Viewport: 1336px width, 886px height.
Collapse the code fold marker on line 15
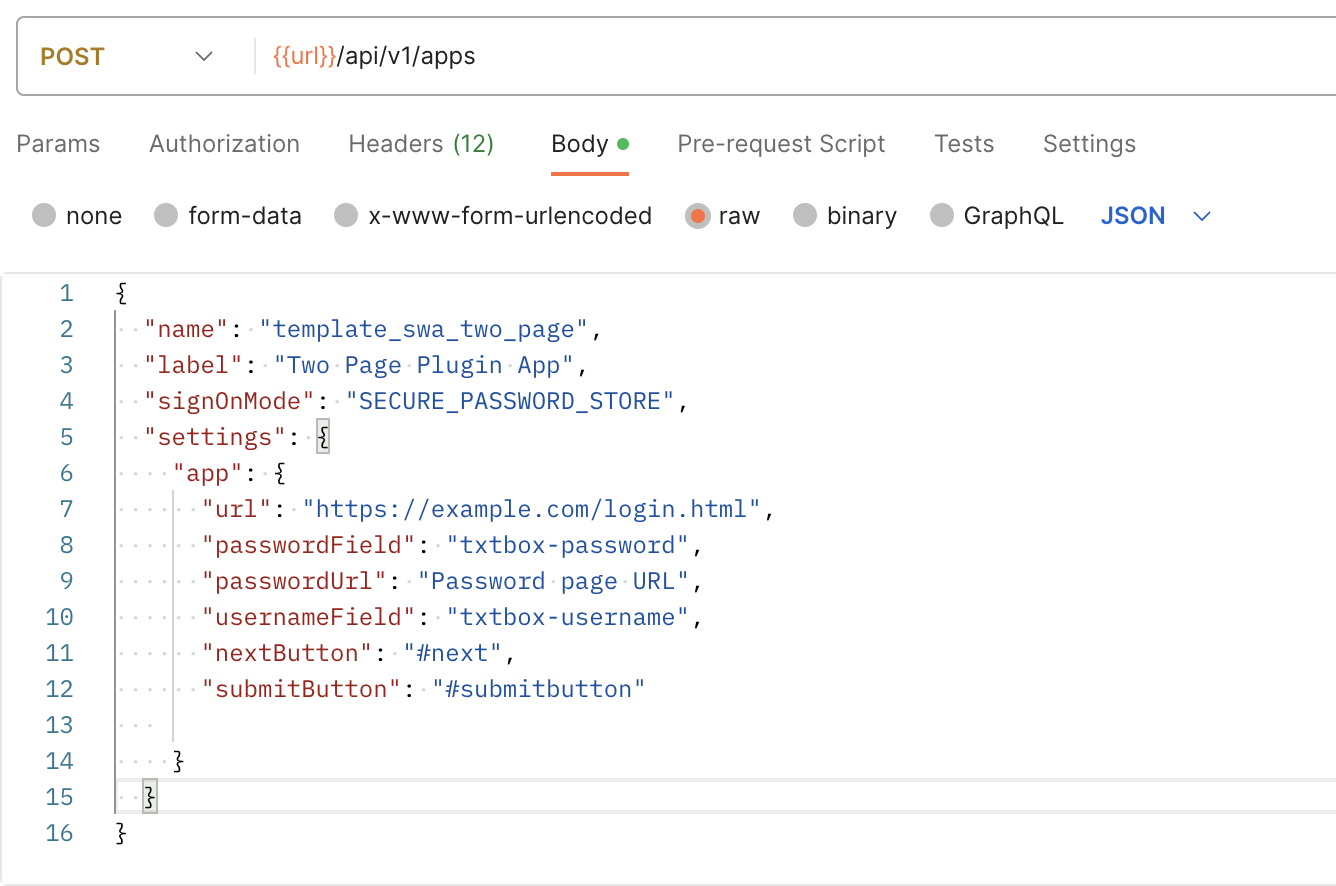(149, 796)
